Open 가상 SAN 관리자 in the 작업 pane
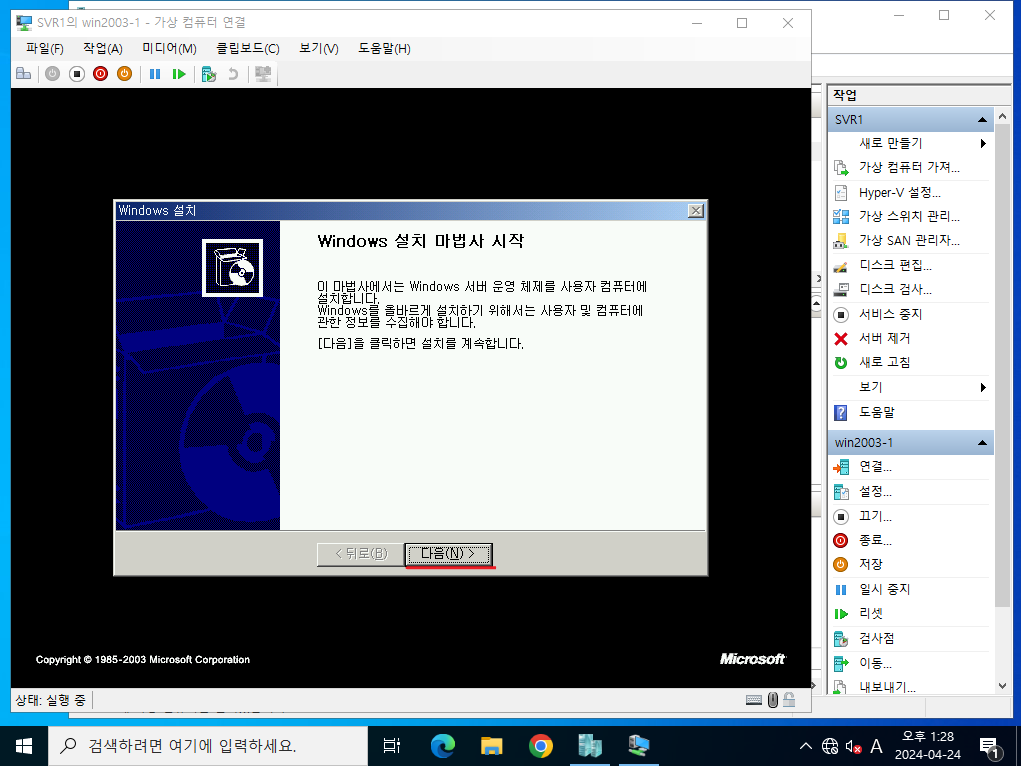Image resolution: width=1021 pixels, height=766 pixels. click(909, 240)
